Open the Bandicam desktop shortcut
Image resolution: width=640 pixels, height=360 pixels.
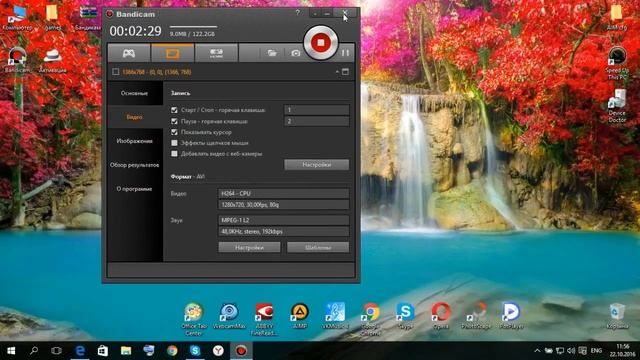[x=17, y=60]
